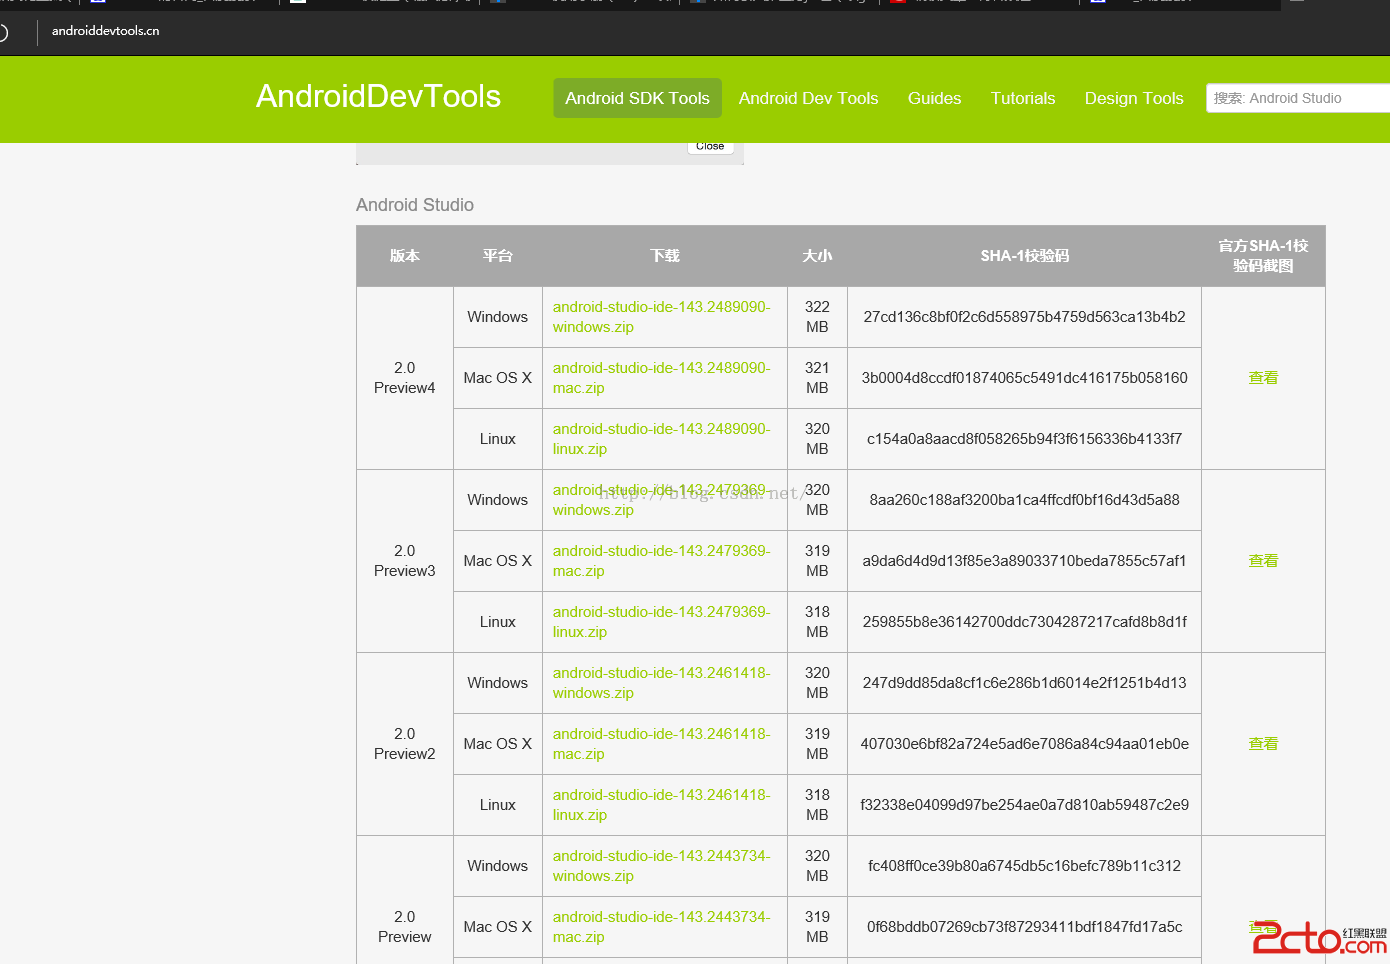Click the Android Studio section heading

click(415, 205)
